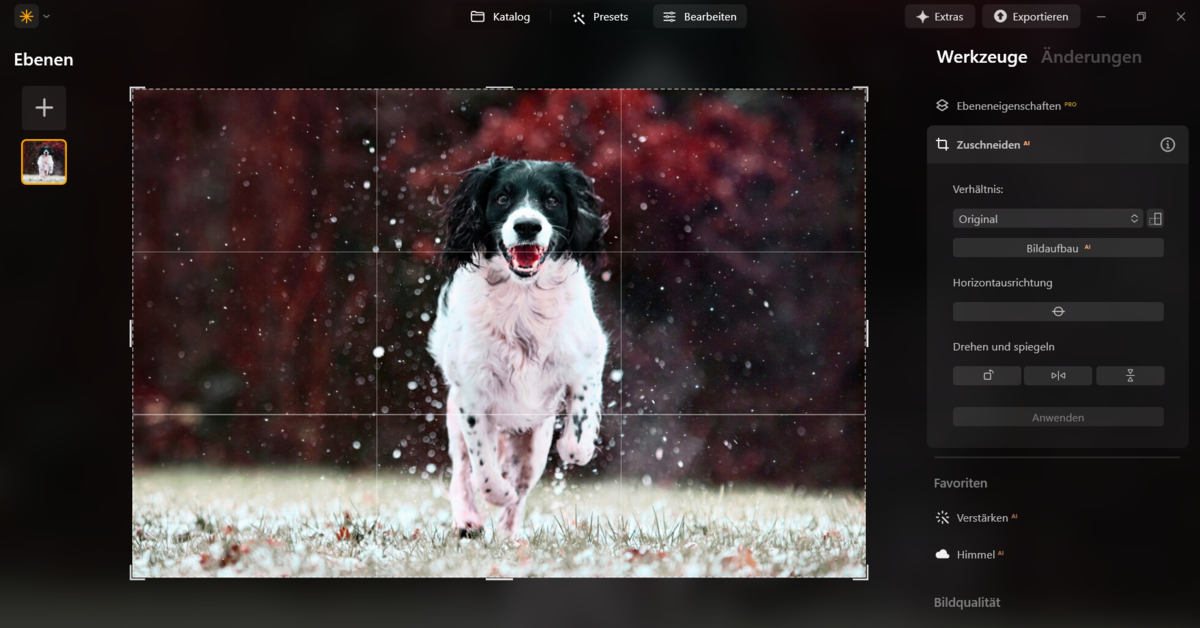Click the Bildaufbau AI button
1200x628 pixels.
coord(1057,247)
